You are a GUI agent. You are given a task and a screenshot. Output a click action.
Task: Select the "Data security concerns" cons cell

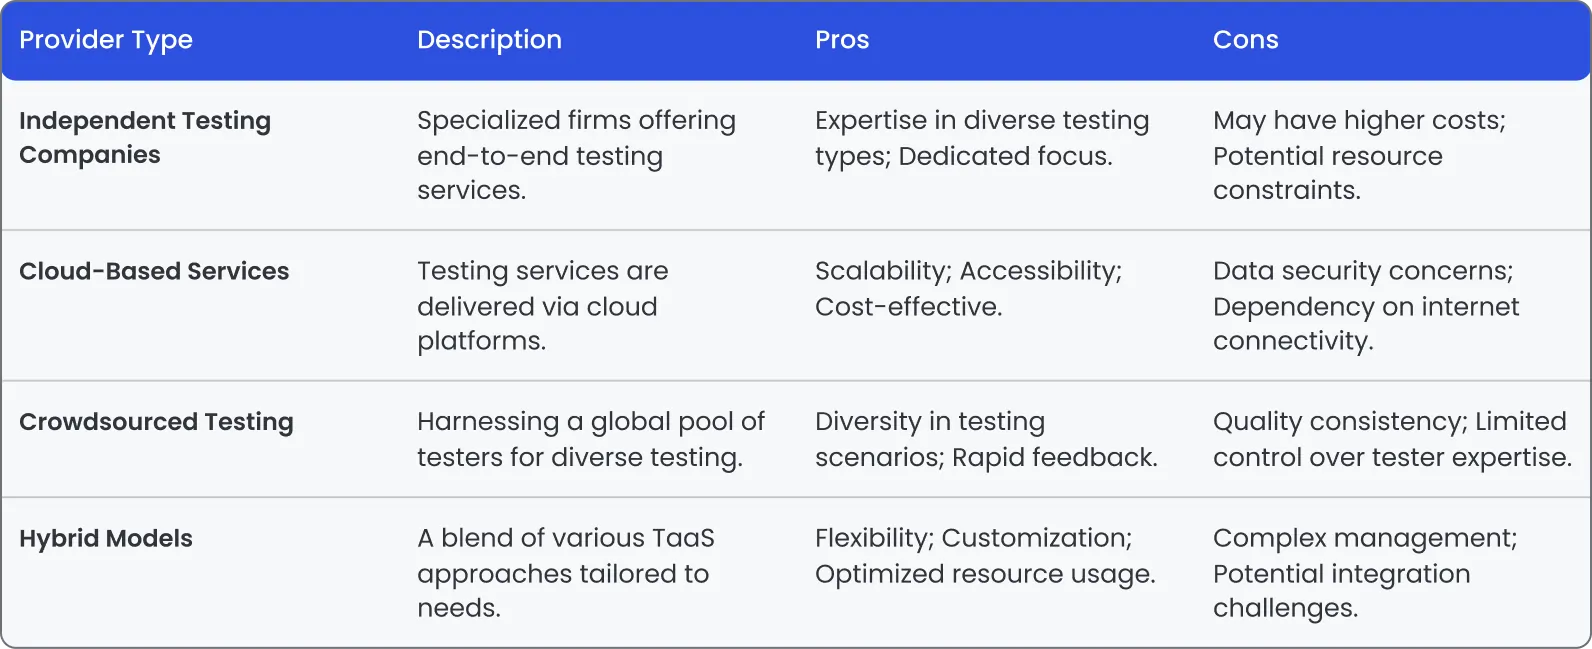point(1365,306)
